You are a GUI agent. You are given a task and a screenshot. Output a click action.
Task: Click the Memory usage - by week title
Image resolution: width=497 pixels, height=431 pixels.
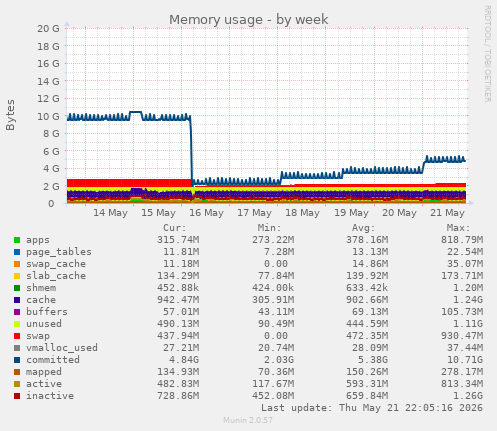tap(249, 20)
